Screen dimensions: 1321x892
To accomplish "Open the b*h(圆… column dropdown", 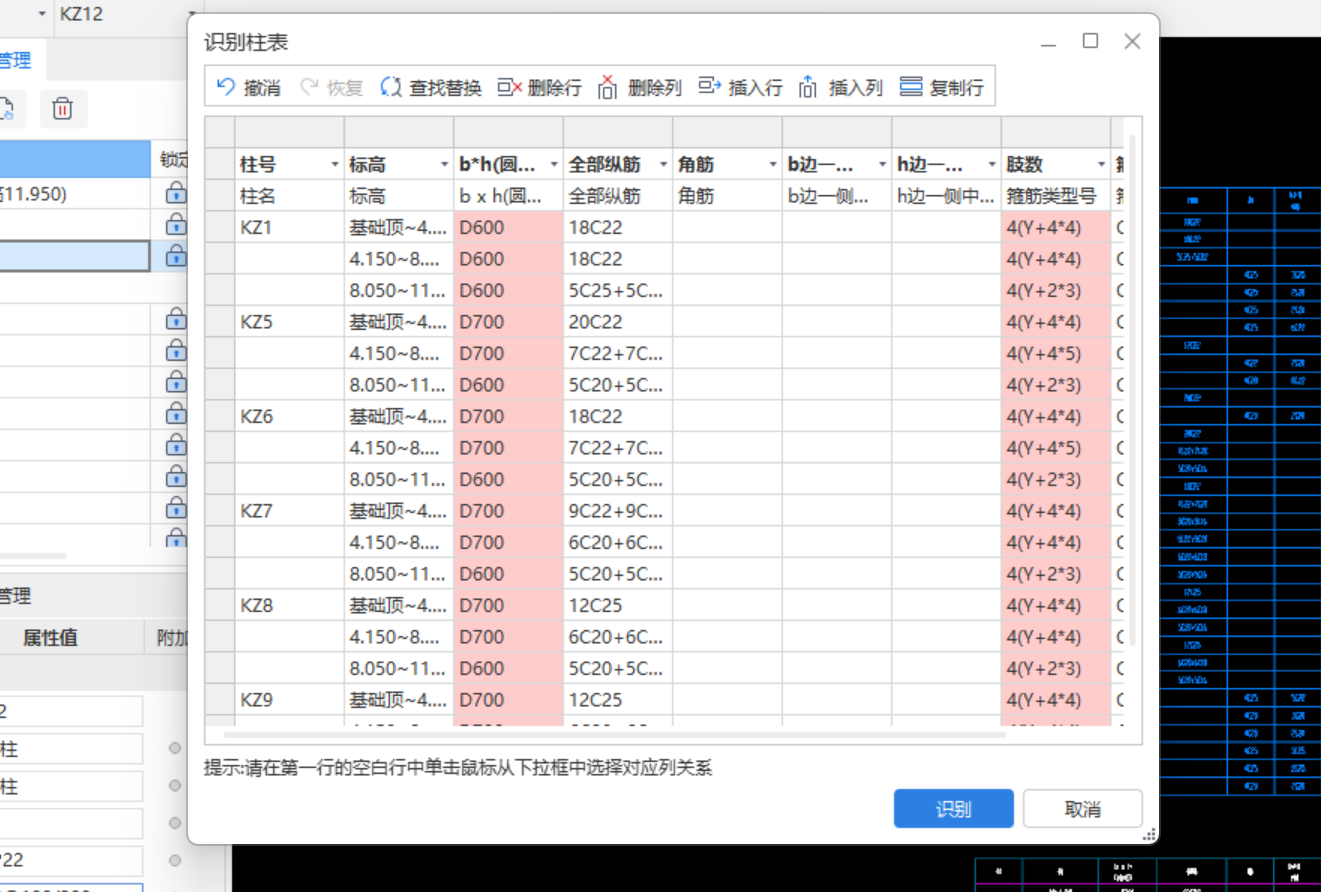I will point(554,164).
